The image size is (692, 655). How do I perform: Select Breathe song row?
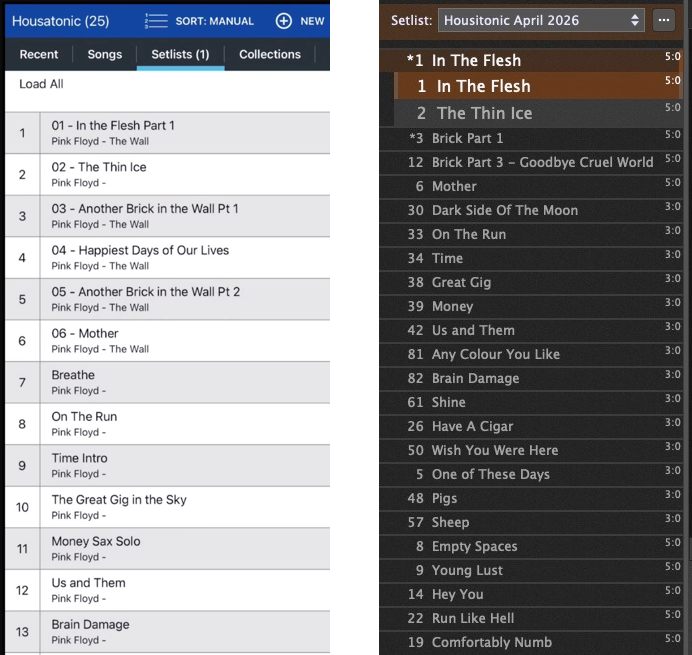coord(167,382)
